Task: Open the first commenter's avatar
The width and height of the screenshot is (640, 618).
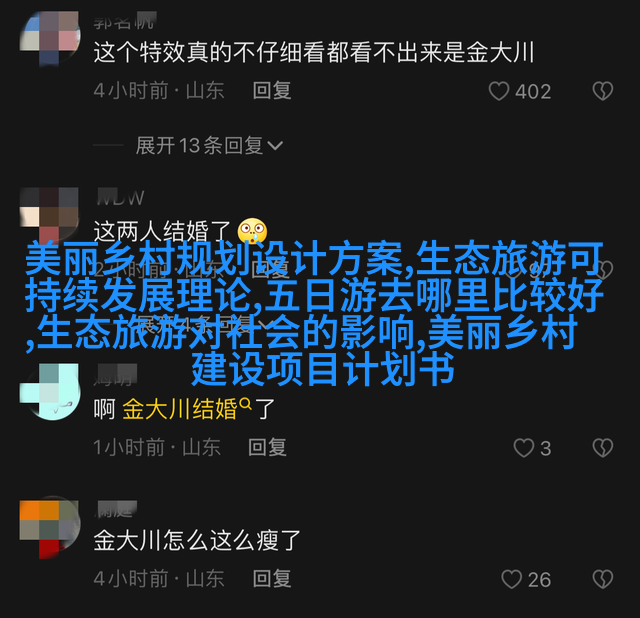Action: [x=50, y=39]
